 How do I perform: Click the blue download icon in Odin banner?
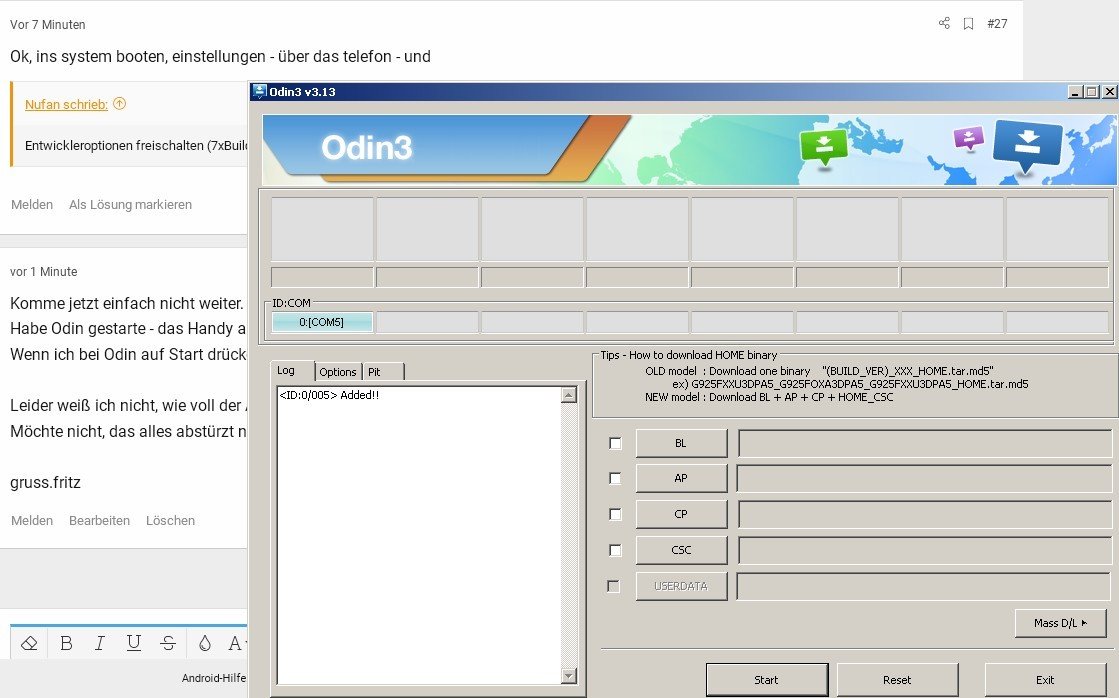pyautogui.click(x=1028, y=146)
